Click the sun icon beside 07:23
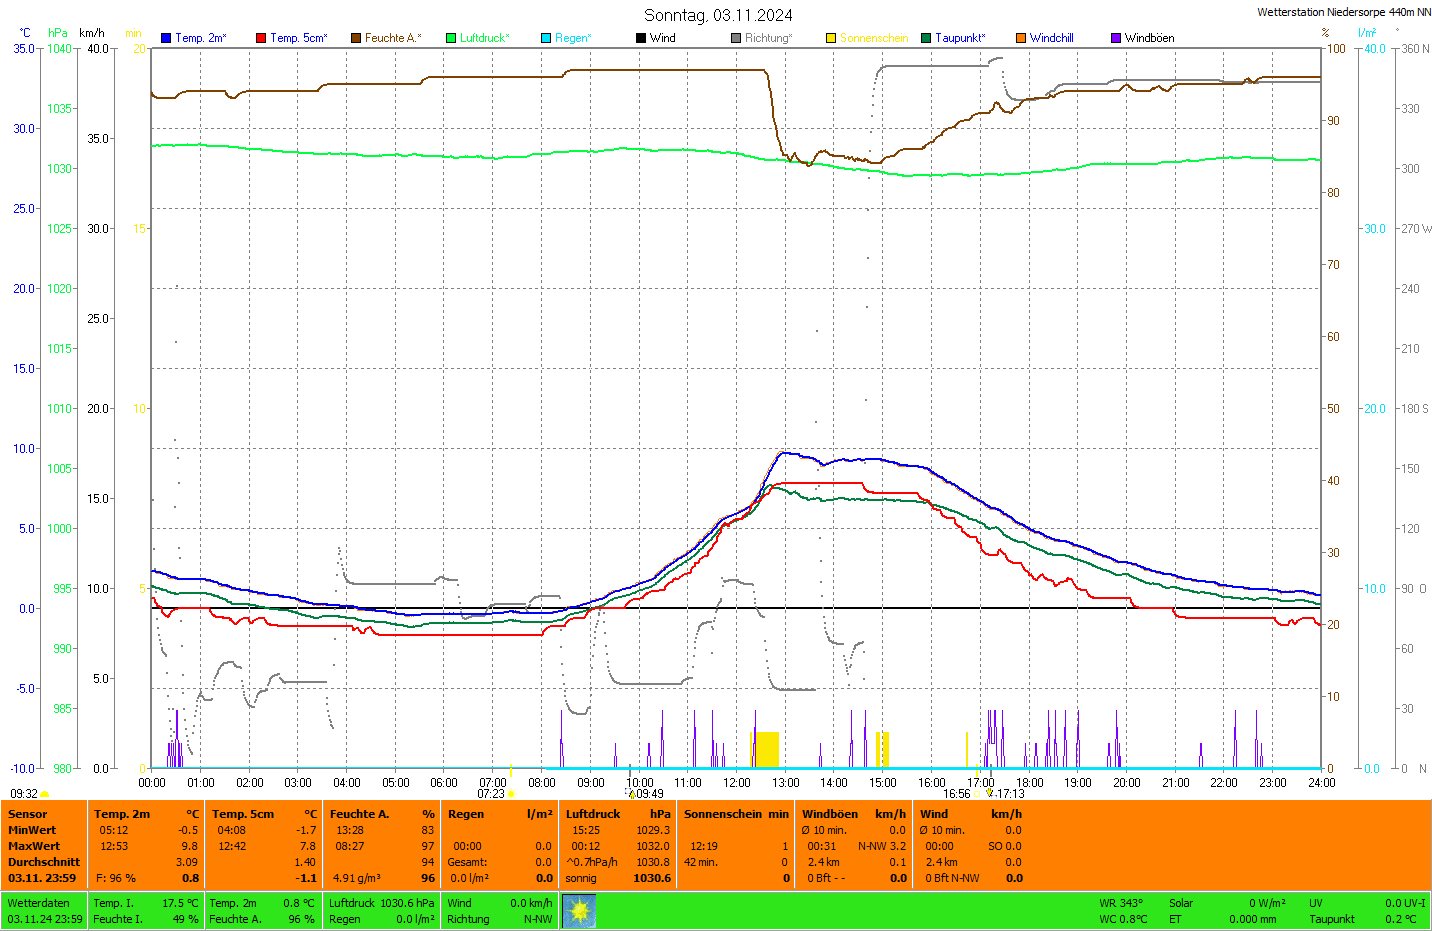Screen dimensions: 1432x931 click(x=511, y=794)
